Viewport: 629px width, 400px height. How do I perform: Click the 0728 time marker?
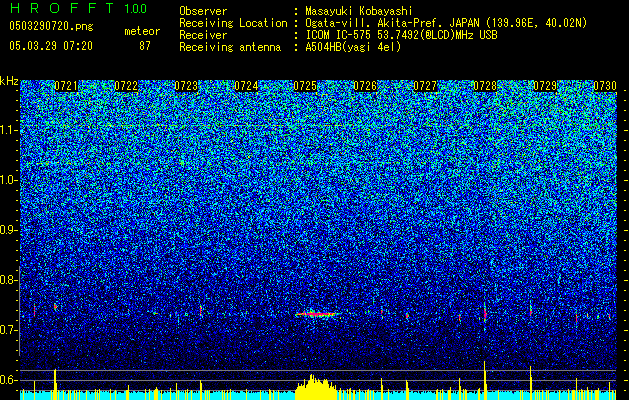click(x=485, y=86)
